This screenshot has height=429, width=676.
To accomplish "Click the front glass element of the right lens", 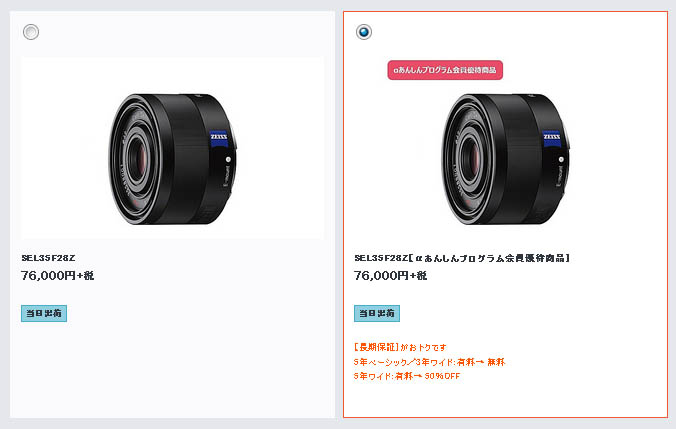I will pyautogui.click(x=470, y=159).
